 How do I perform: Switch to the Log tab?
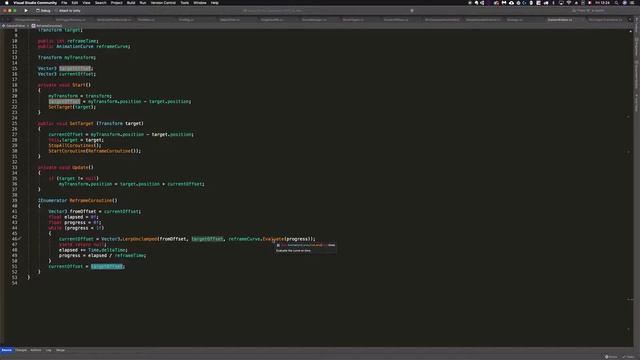point(49,350)
